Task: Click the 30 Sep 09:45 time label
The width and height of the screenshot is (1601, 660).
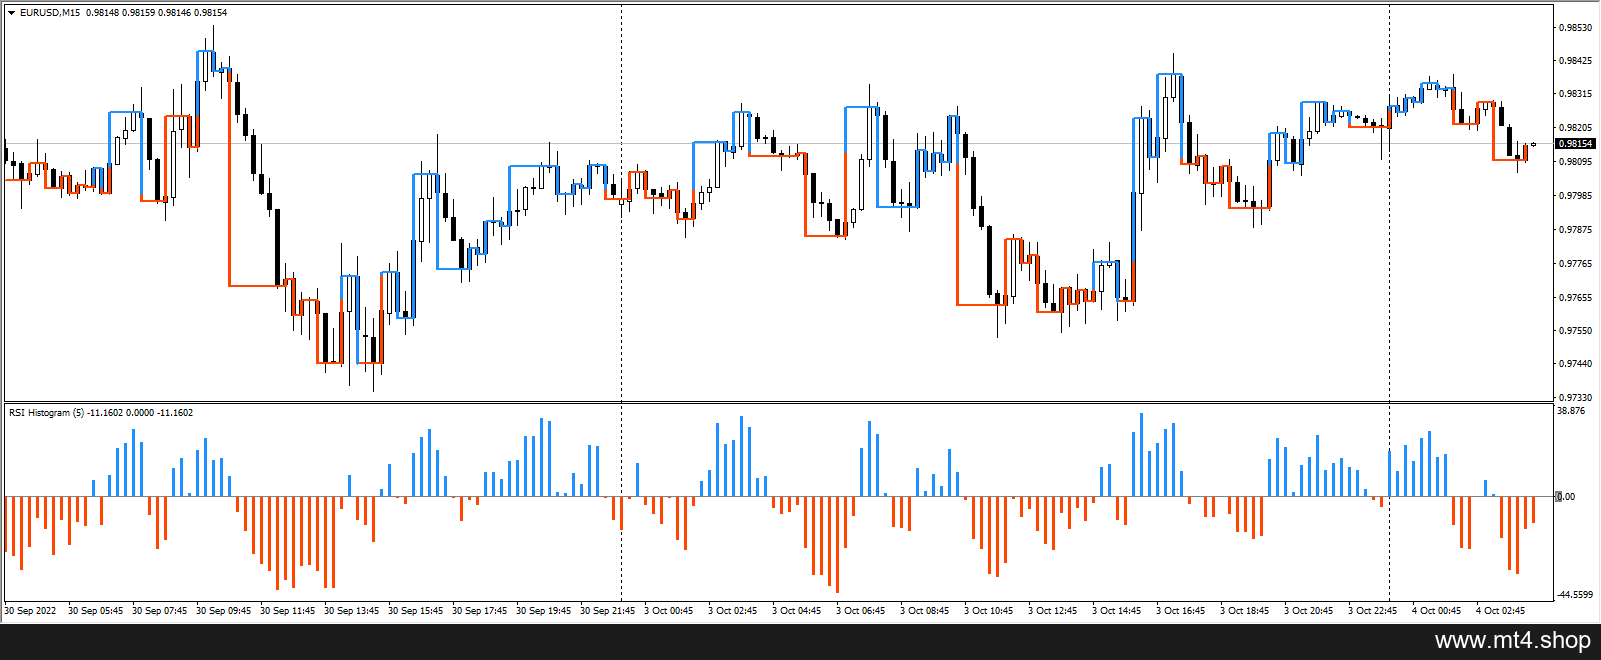Action: 224,611
